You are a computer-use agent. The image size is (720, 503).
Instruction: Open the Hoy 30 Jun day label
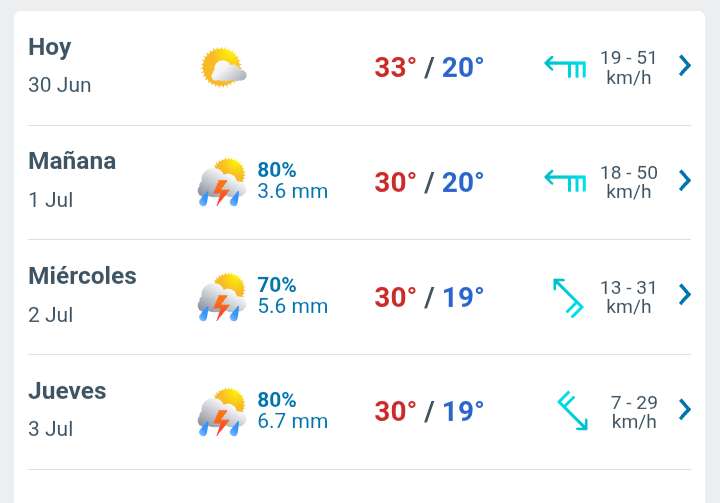click(60, 65)
